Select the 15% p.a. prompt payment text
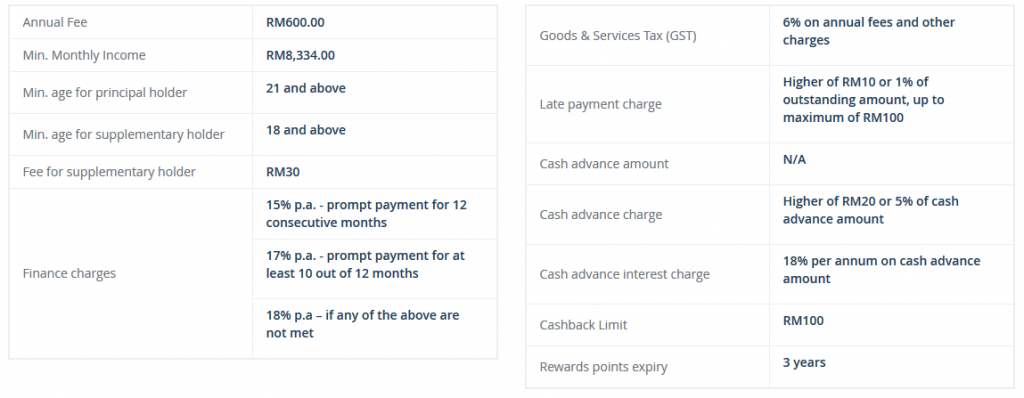The image size is (1024, 398). (366, 214)
